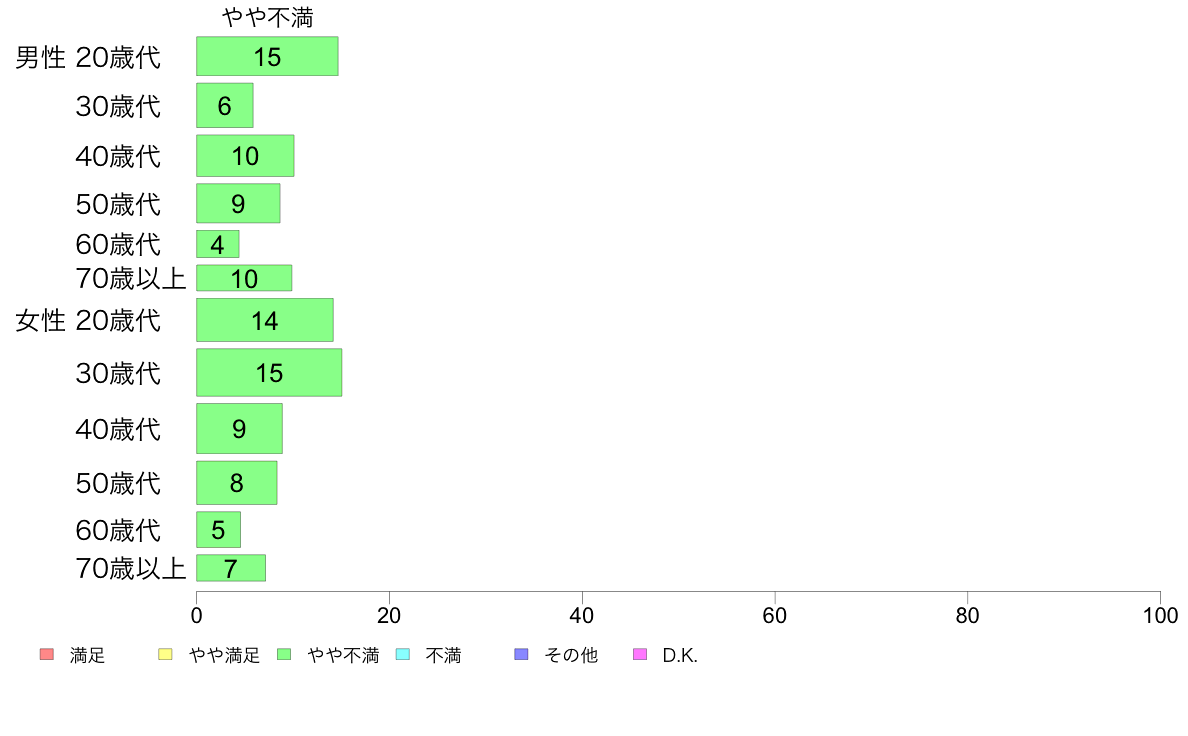This screenshot has height=736, width=1188.
Task: Select the 女性 20歳代 row label
Action: [x=88, y=321]
